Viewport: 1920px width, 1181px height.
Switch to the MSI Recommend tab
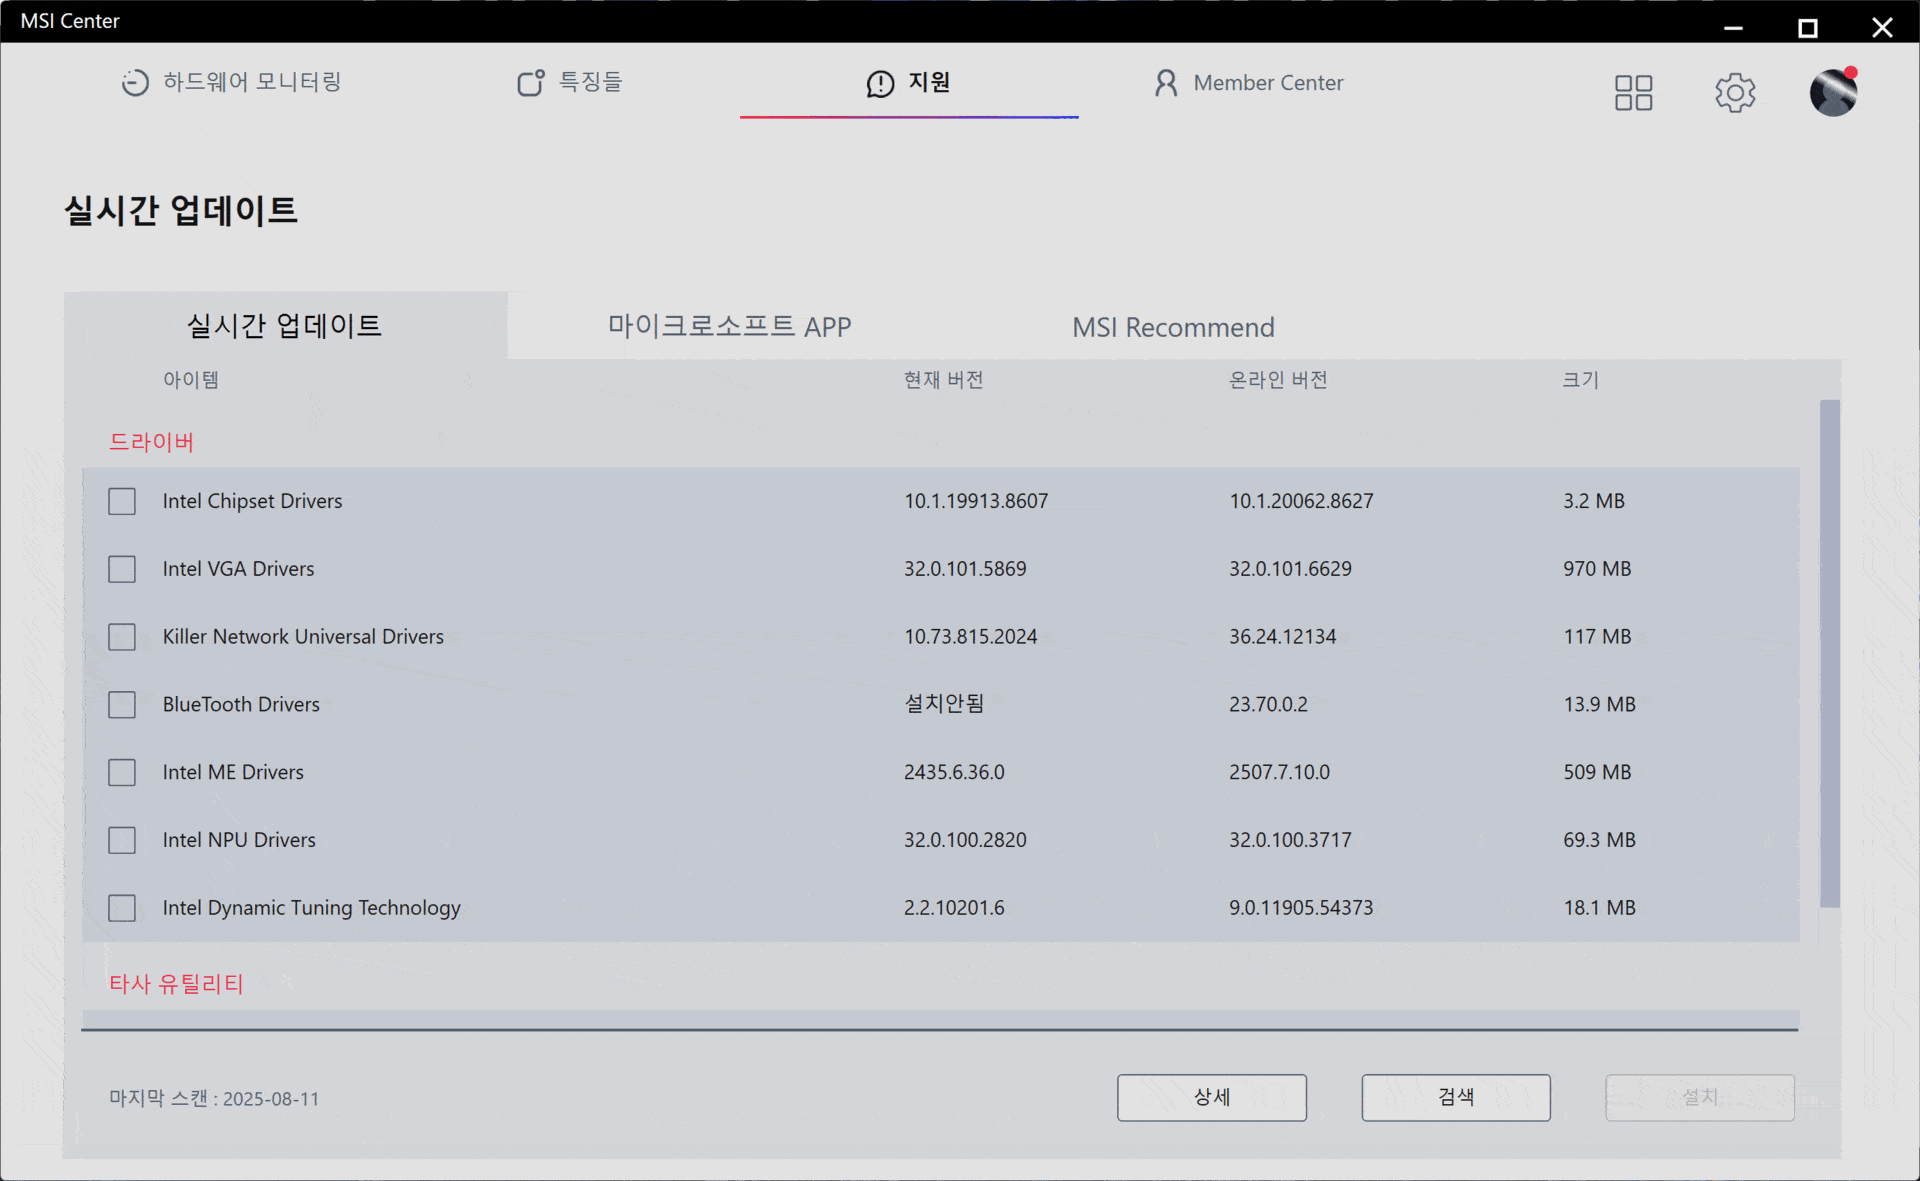[x=1173, y=327]
